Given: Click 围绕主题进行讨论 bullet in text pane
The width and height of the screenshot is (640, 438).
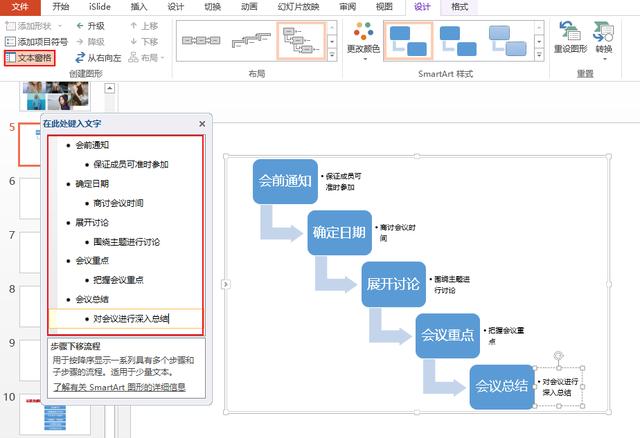Looking at the screenshot, I should click(x=127, y=242).
